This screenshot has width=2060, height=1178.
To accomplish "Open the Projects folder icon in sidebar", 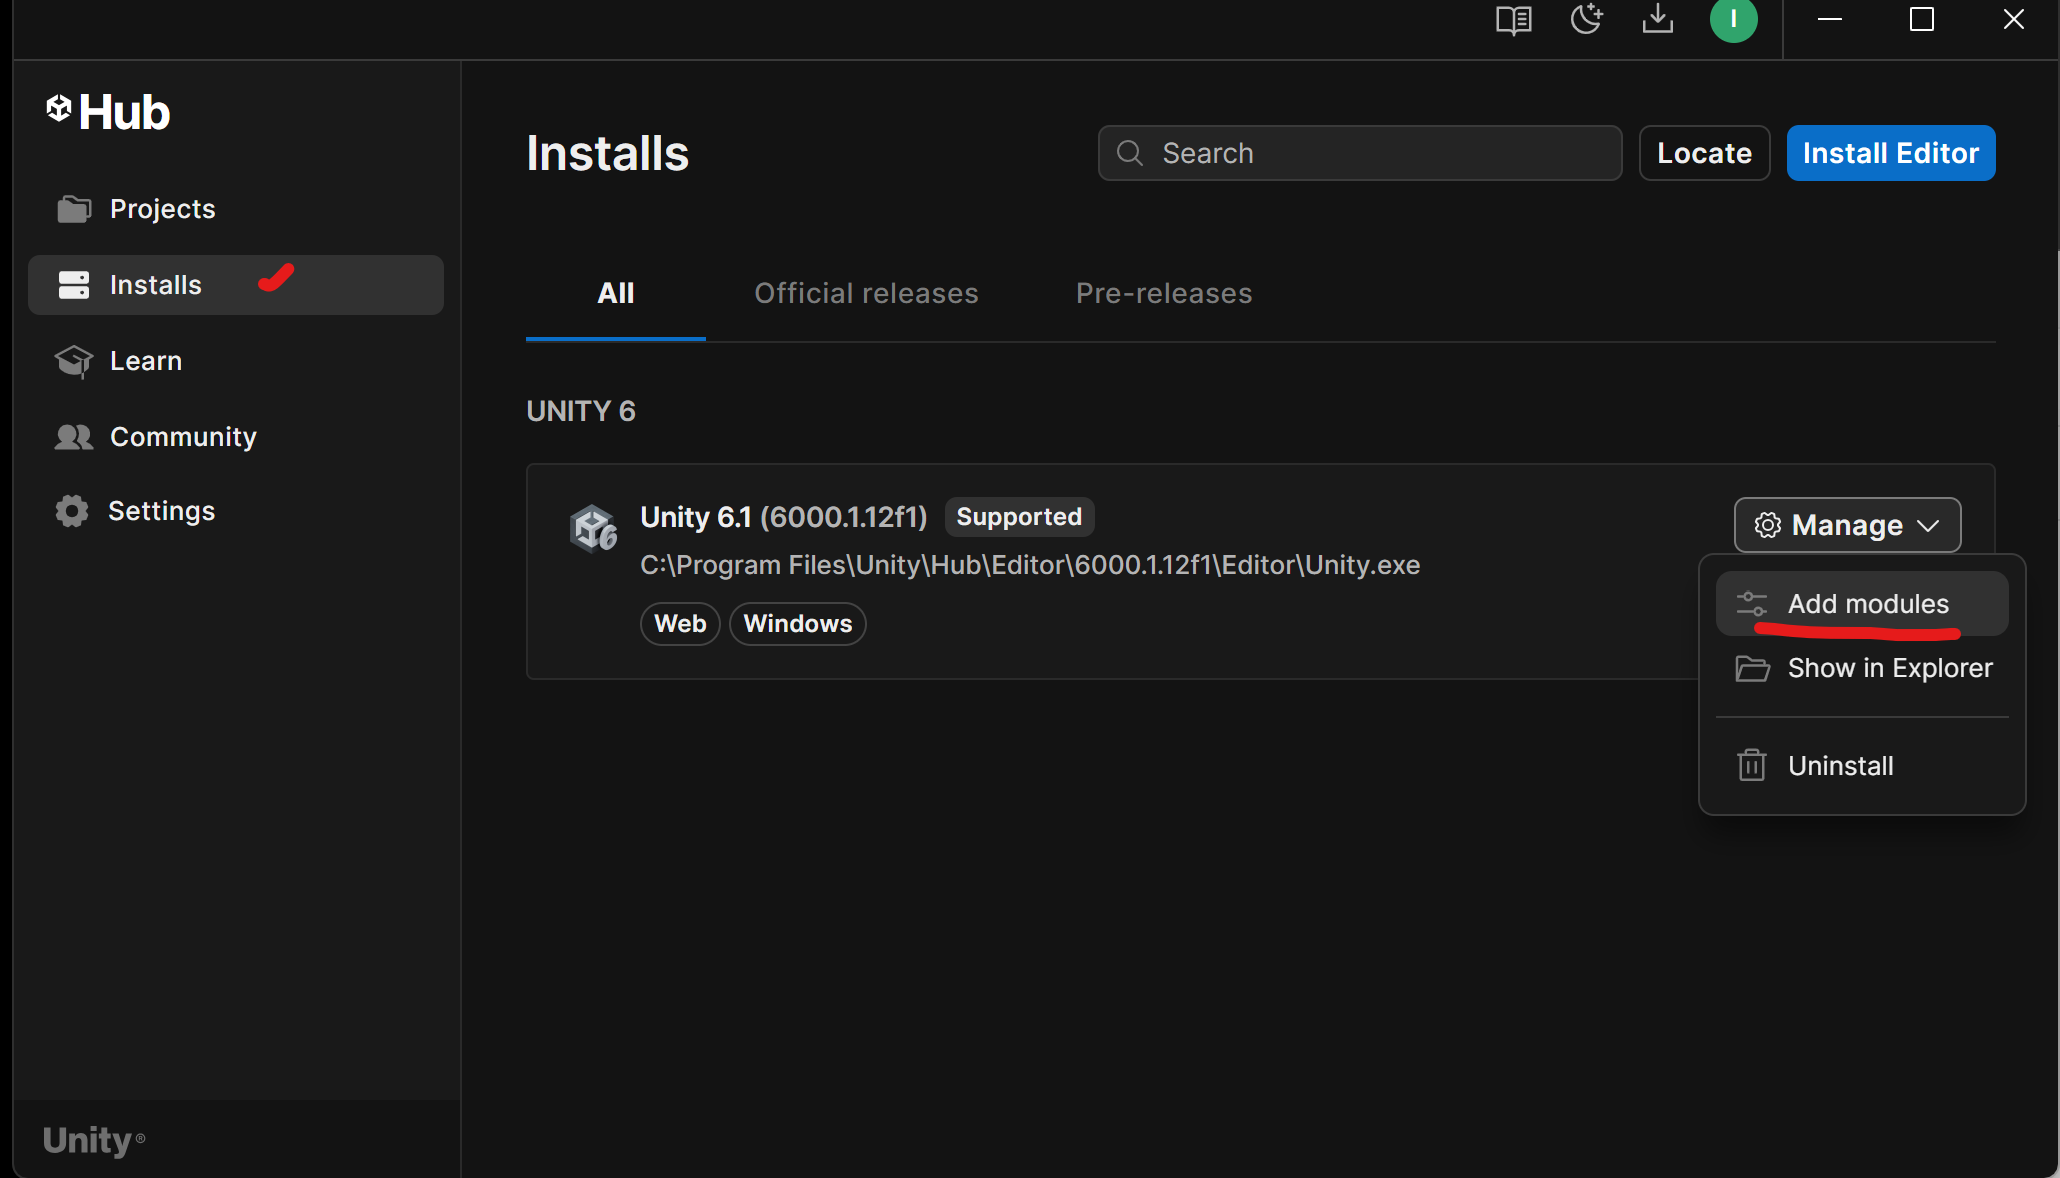I will point(73,209).
